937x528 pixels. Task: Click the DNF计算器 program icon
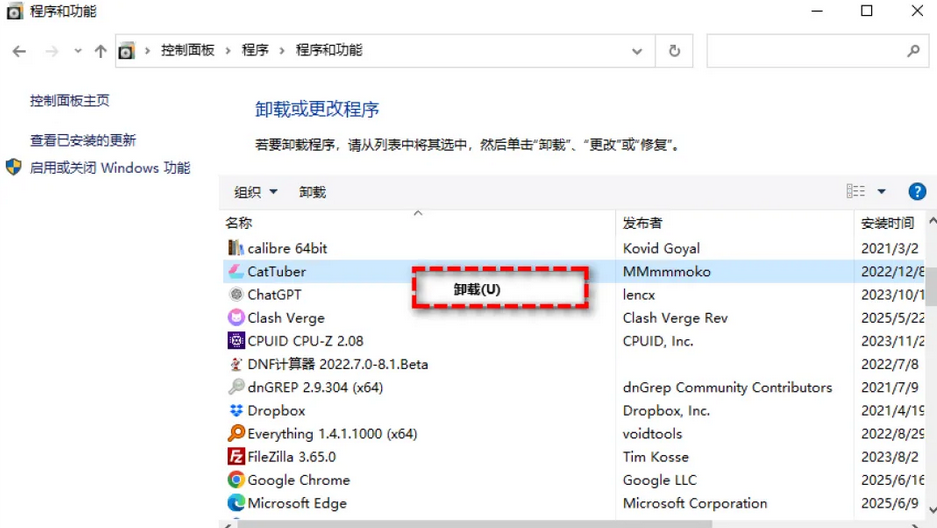coord(236,364)
